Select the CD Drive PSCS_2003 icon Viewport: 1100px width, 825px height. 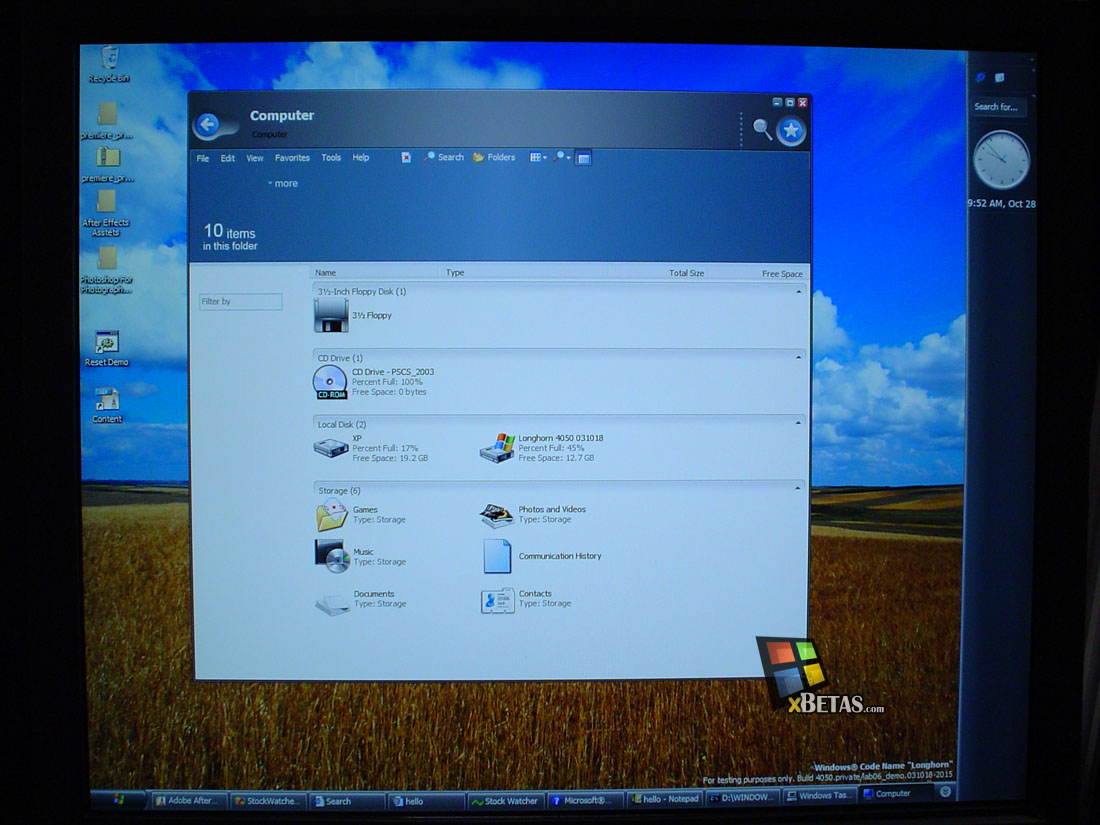tap(330, 382)
